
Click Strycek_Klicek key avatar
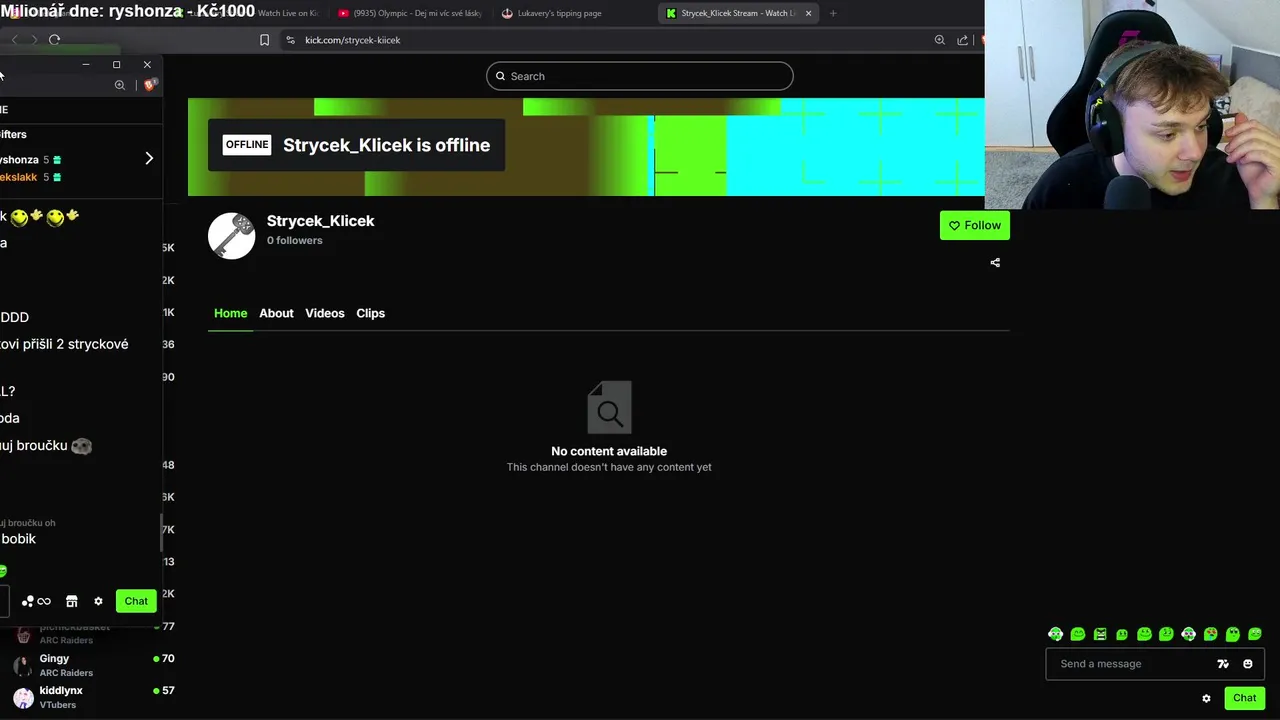(231, 236)
